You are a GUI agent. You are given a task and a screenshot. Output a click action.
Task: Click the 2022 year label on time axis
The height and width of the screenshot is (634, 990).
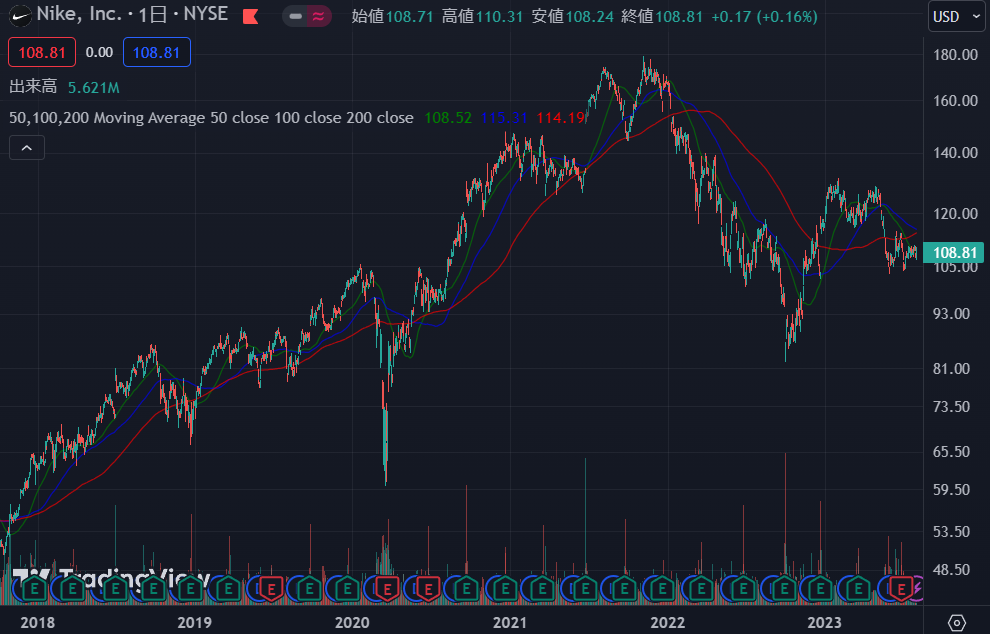click(x=667, y=623)
